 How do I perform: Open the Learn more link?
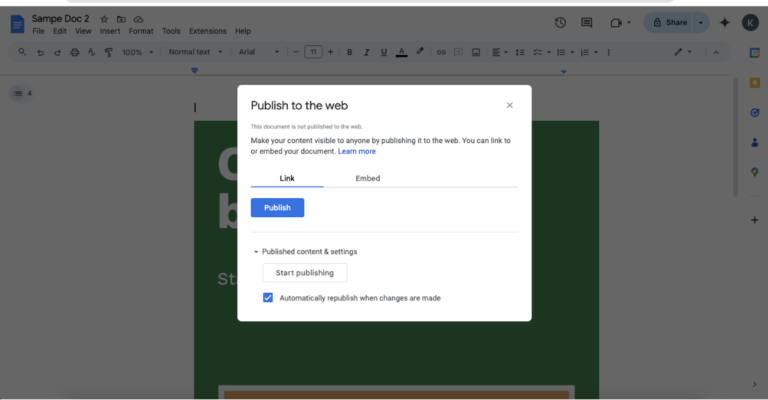coord(357,151)
